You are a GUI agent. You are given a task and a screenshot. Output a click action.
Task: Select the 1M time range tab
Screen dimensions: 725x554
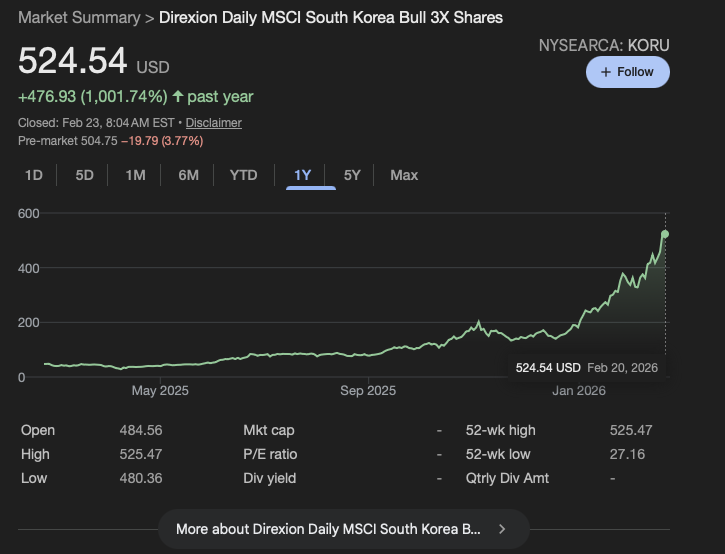pyautogui.click(x=135, y=175)
